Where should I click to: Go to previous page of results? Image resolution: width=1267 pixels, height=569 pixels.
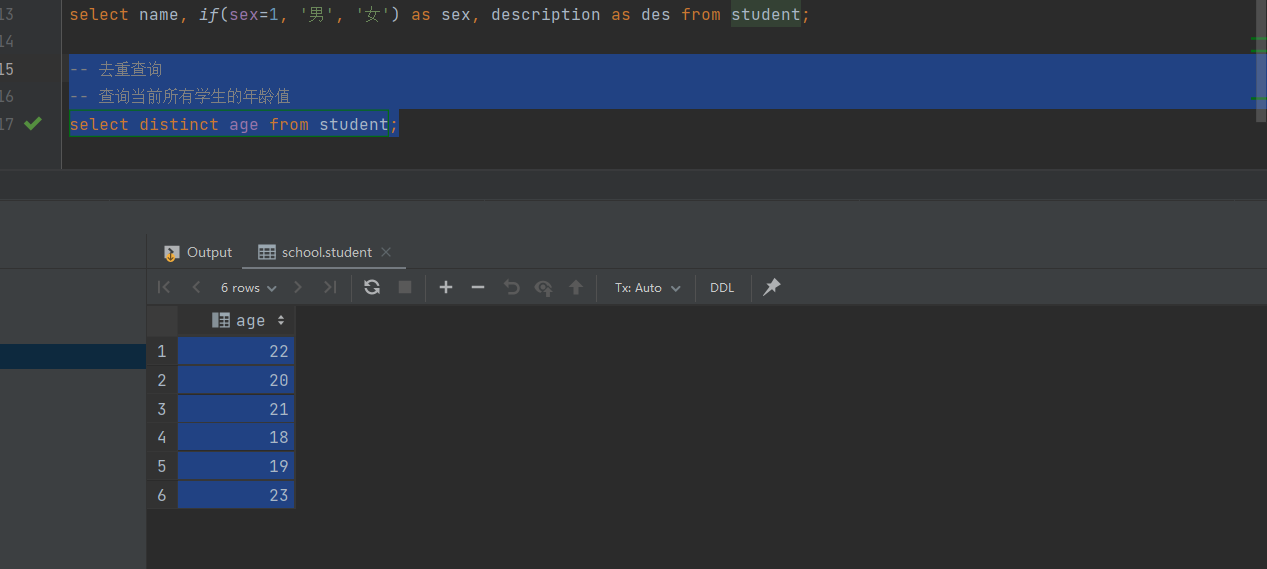(x=196, y=287)
